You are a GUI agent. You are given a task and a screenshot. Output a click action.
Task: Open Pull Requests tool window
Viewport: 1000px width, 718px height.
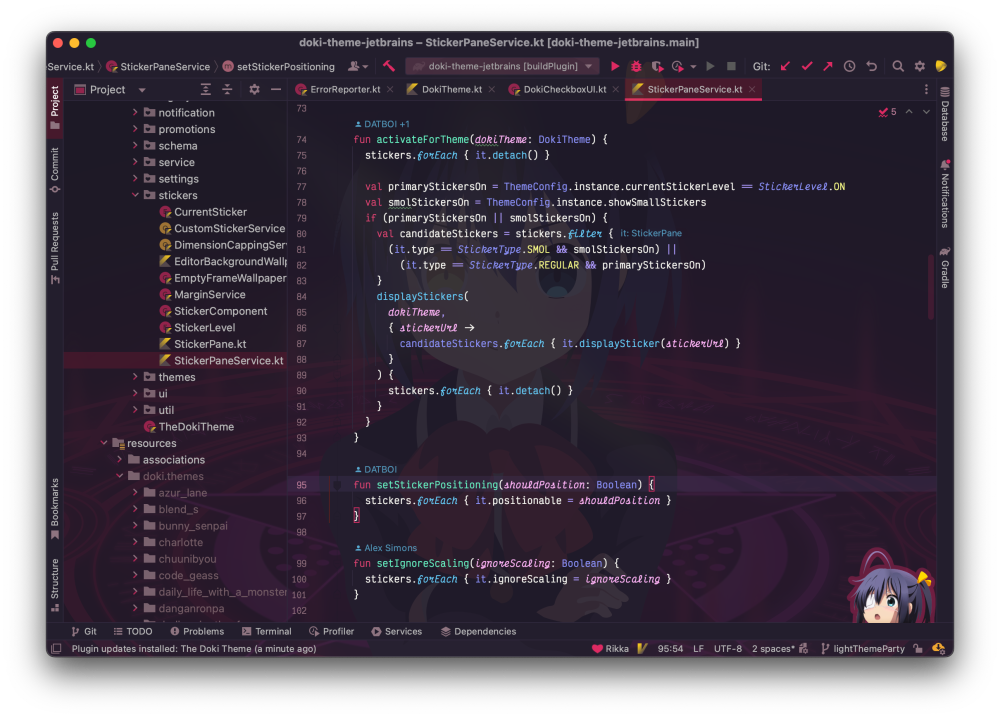coord(55,248)
